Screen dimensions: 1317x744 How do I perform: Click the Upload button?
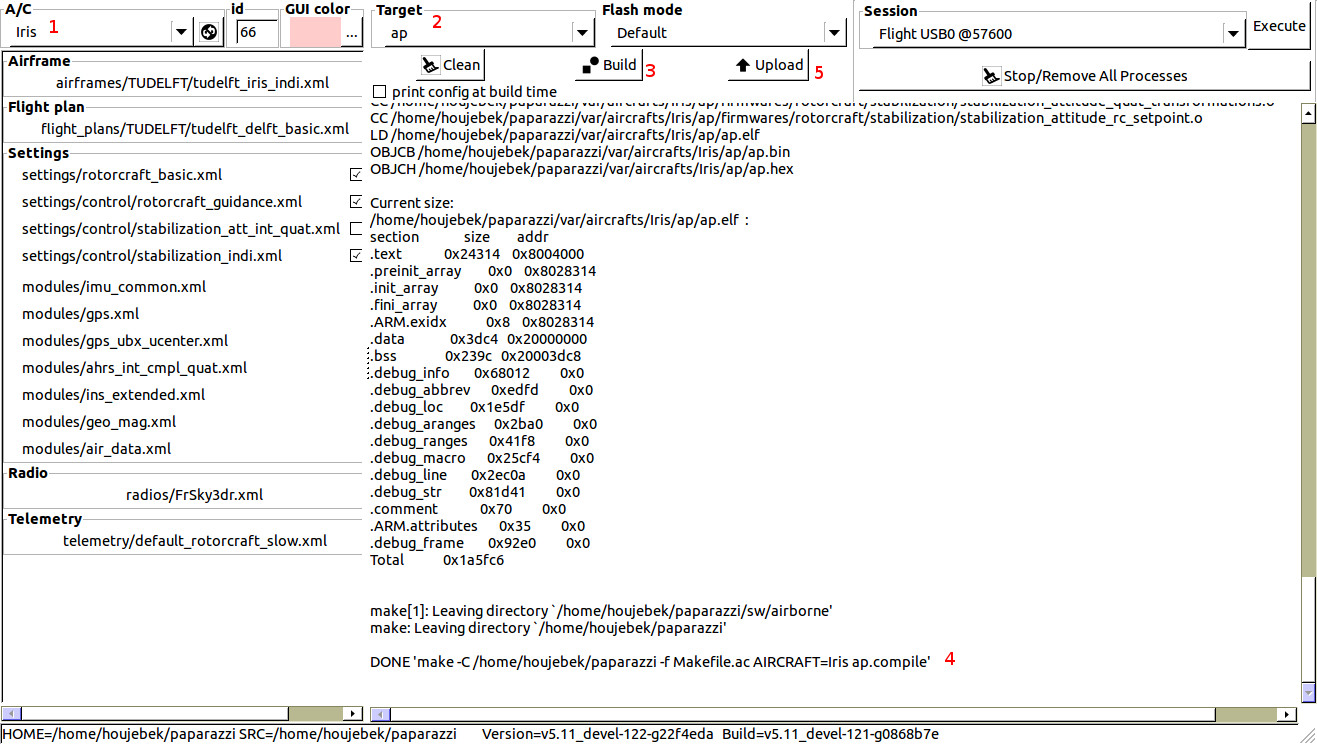769,65
